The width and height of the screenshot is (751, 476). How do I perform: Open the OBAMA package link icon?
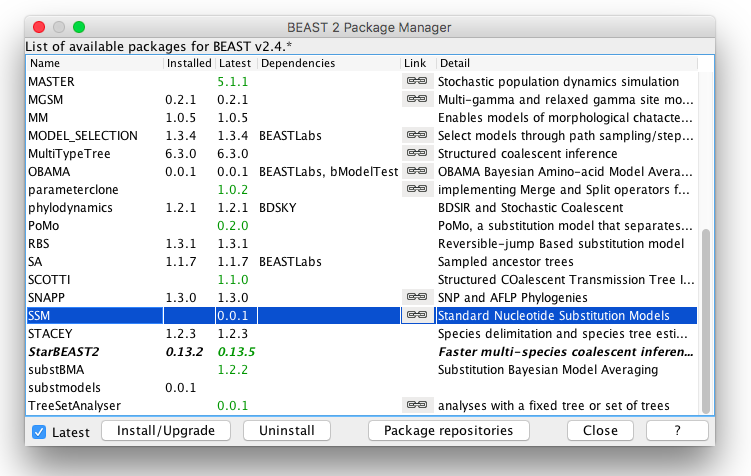click(x=416, y=171)
